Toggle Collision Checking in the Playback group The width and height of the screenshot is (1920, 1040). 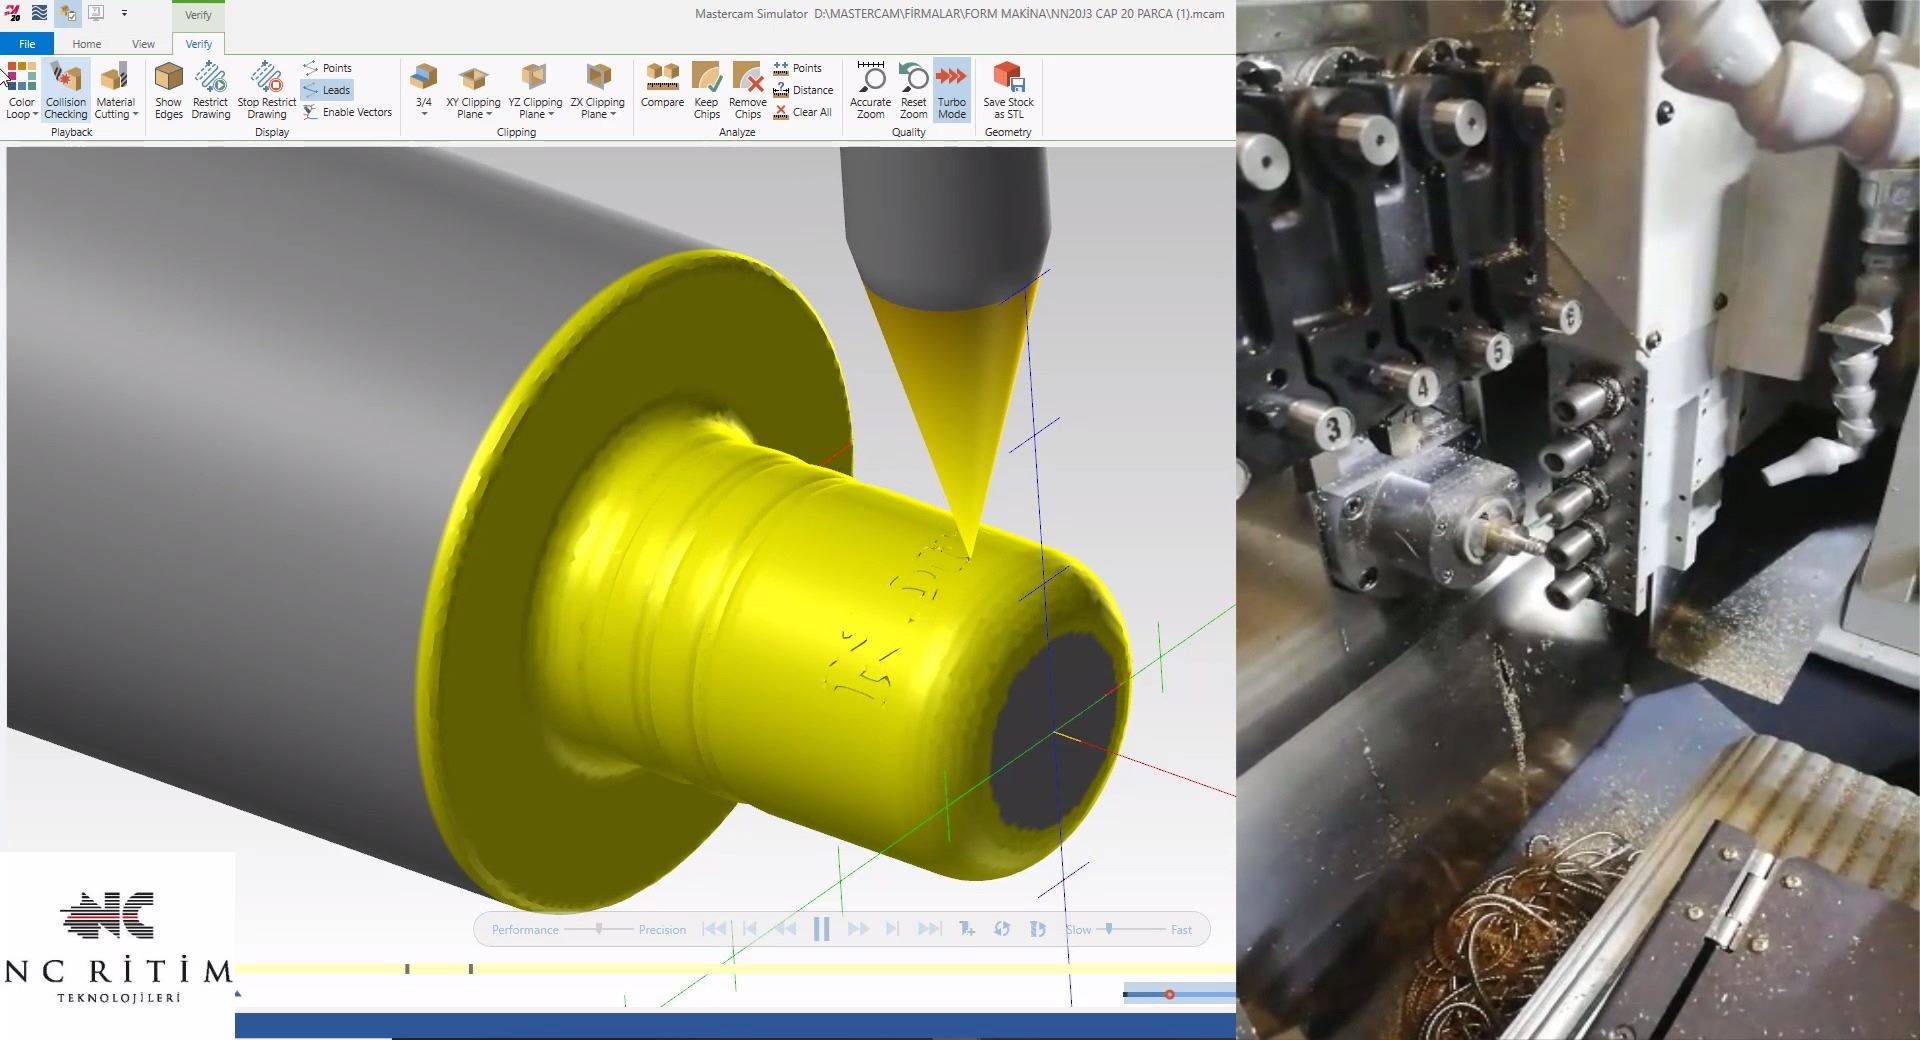tap(66, 90)
